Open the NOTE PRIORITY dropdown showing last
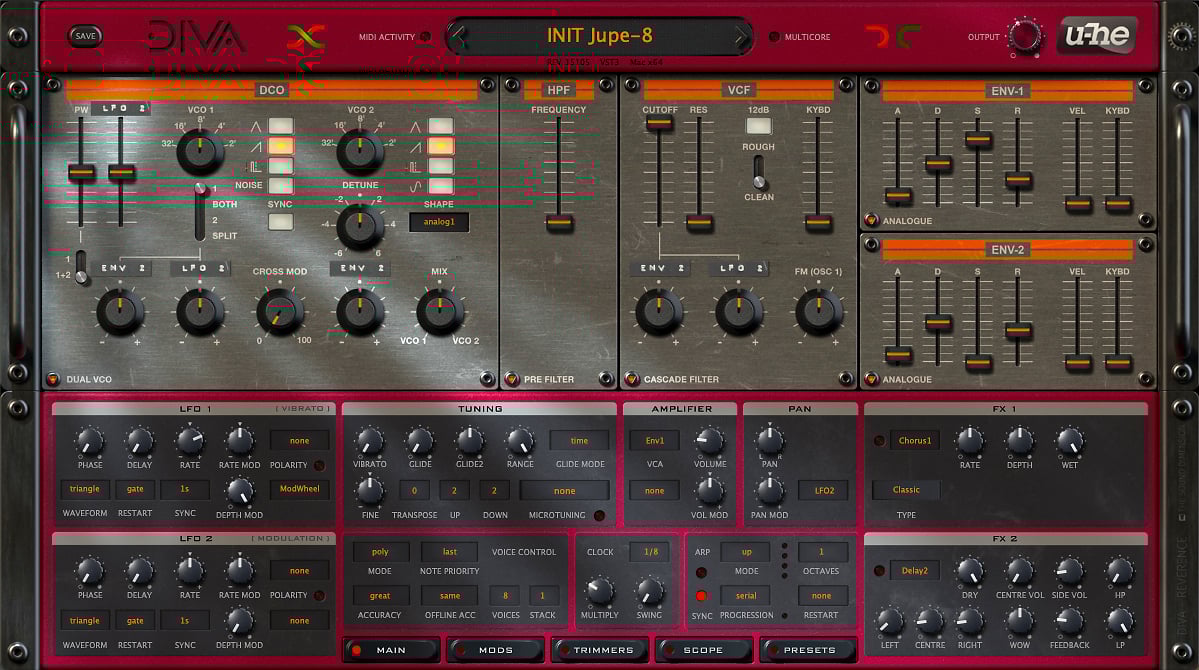Screen dimensions: 1199x670 coord(450,551)
